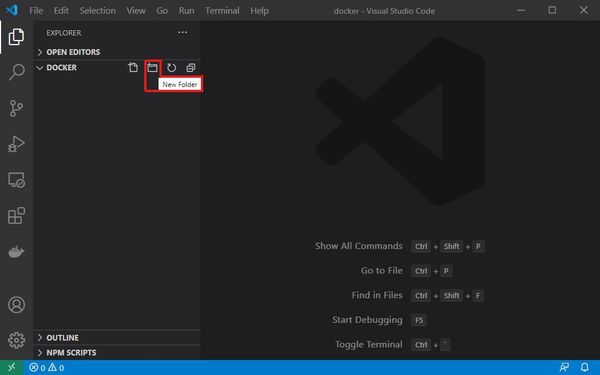This screenshot has width=600, height=375.
Task: Open the Run and Debug view
Action: coord(16,144)
